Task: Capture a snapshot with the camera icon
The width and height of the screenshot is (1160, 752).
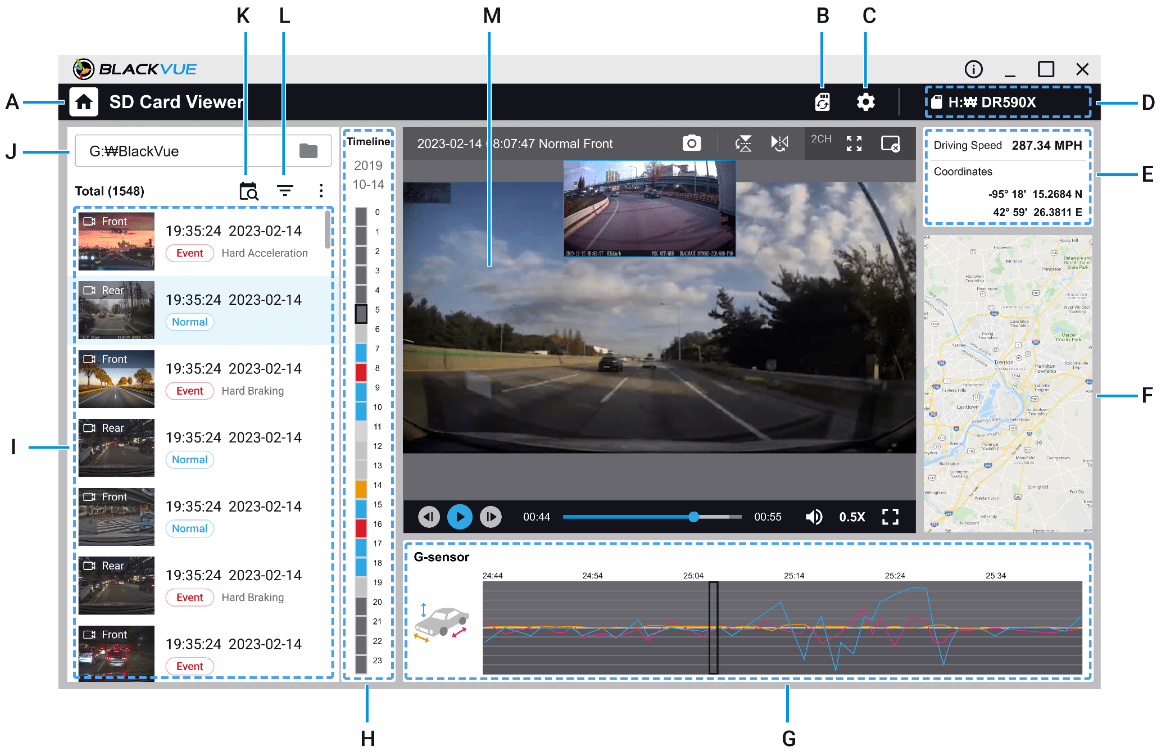Action: pyautogui.click(x=691, y=143)
